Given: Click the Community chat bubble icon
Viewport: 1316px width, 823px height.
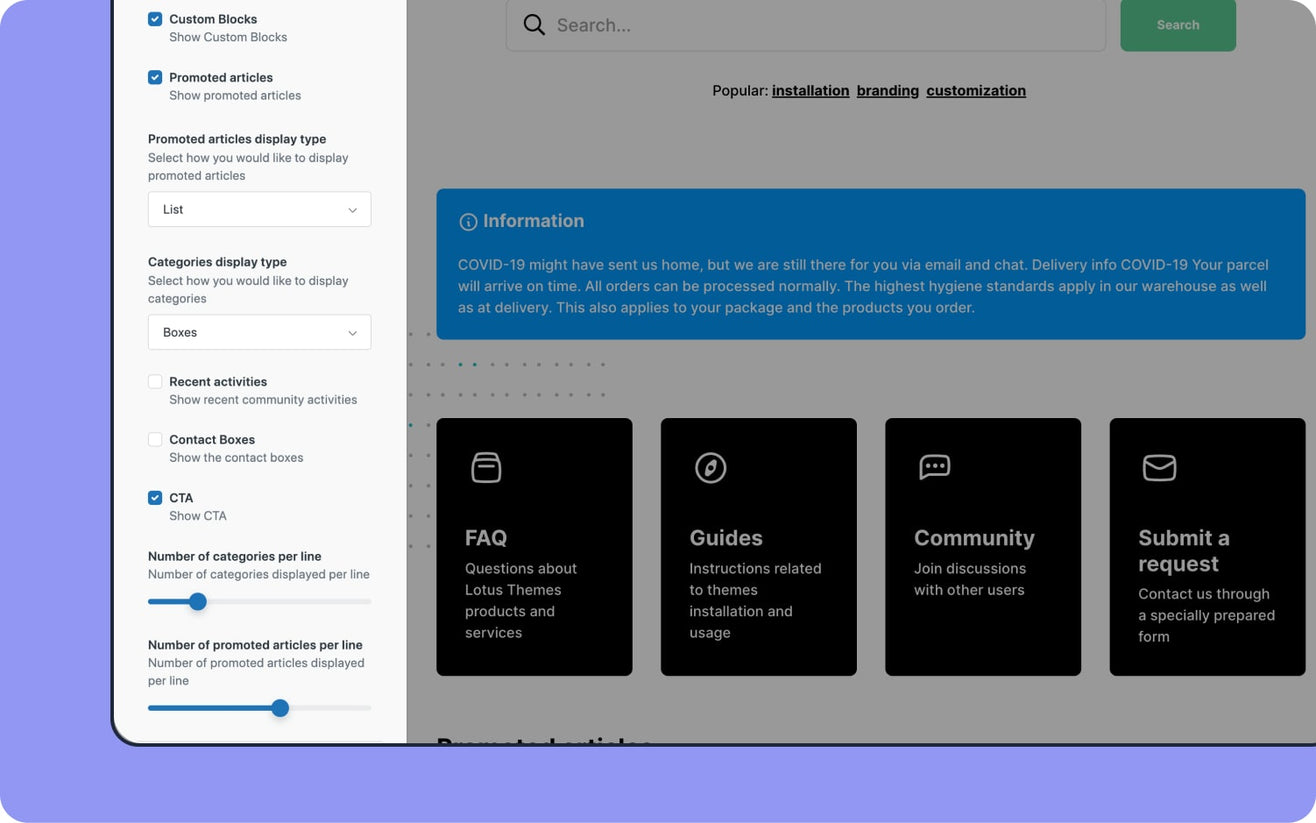Looking at the screenshot, I should pos(935,467).
